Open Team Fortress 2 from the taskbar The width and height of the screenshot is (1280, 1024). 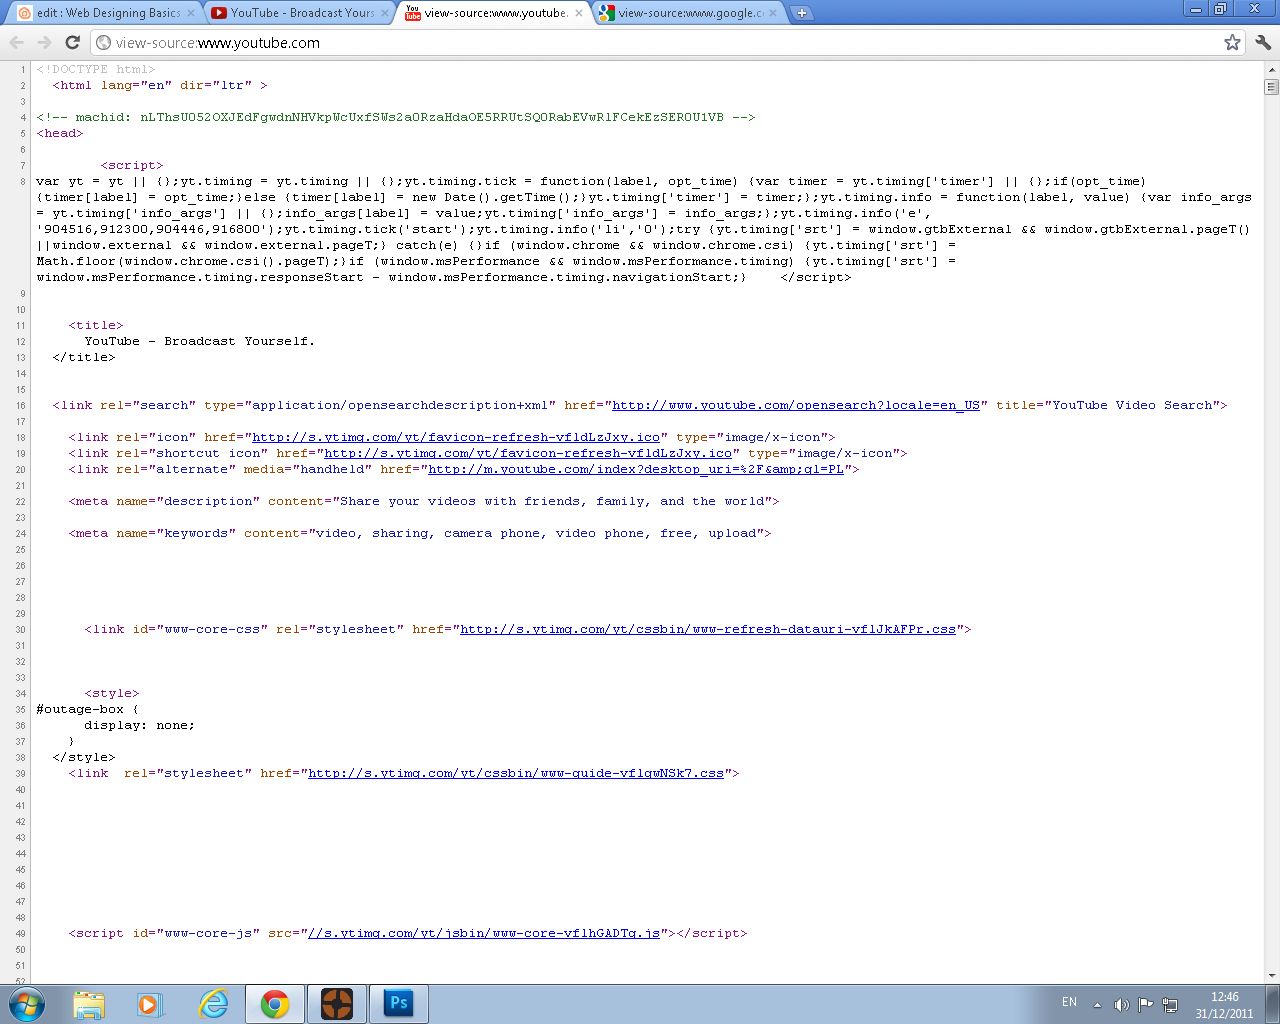coord(337,1003)
